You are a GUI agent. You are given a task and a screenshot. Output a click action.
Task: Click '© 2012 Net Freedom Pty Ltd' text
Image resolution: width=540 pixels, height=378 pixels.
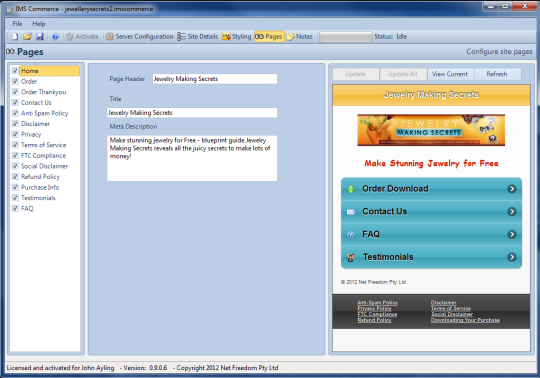click(374, 282)
